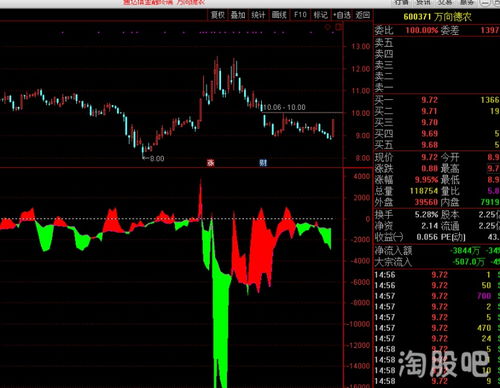Click the red 涨 marker icon
This screenshot has width=500, height=388.
click(x=211, y=163)
